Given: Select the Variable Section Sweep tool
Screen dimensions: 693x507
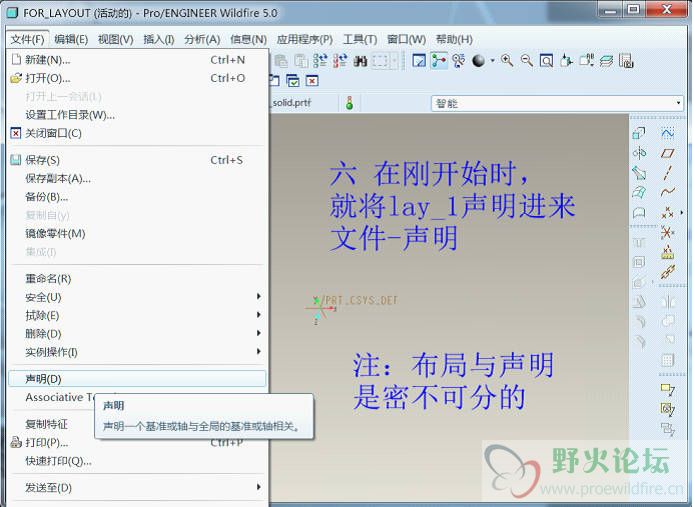Looking at the screenshot, I should (639, 173).
